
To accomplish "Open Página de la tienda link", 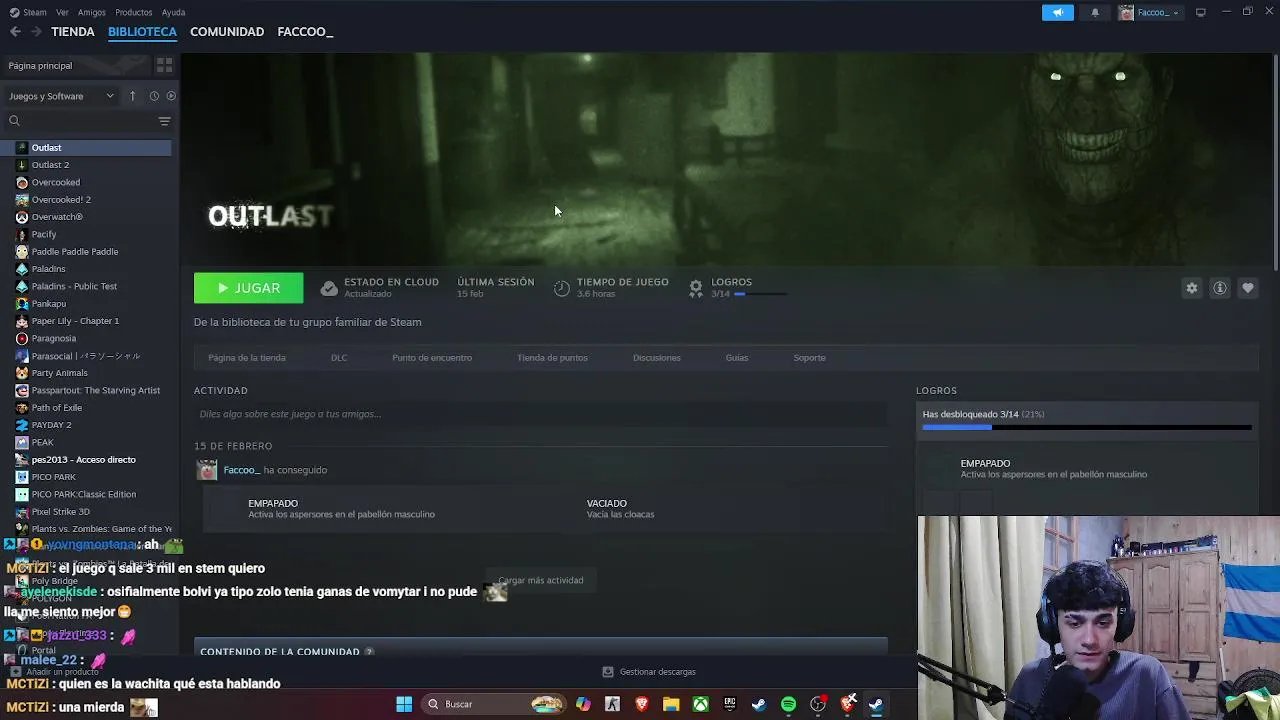I will (247, 358).
